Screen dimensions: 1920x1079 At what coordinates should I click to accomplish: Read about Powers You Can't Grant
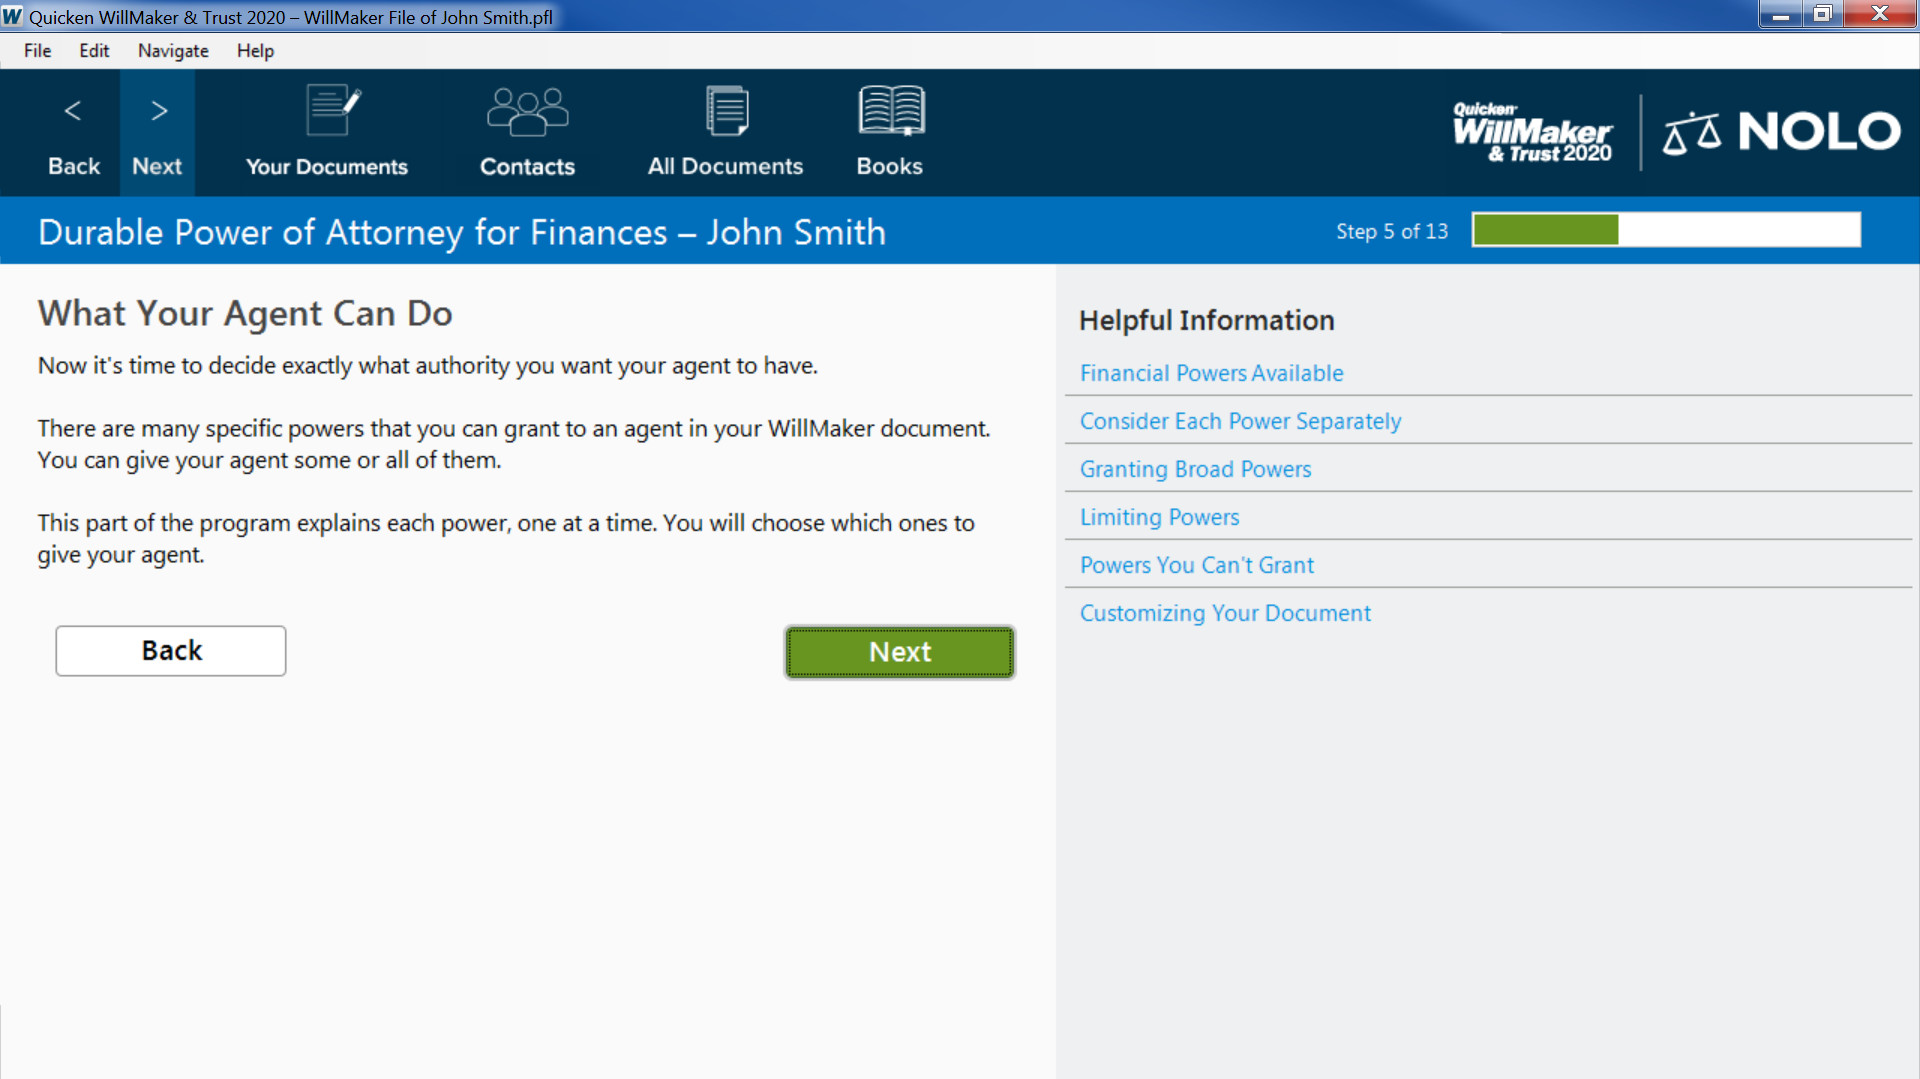[1196, 565]
